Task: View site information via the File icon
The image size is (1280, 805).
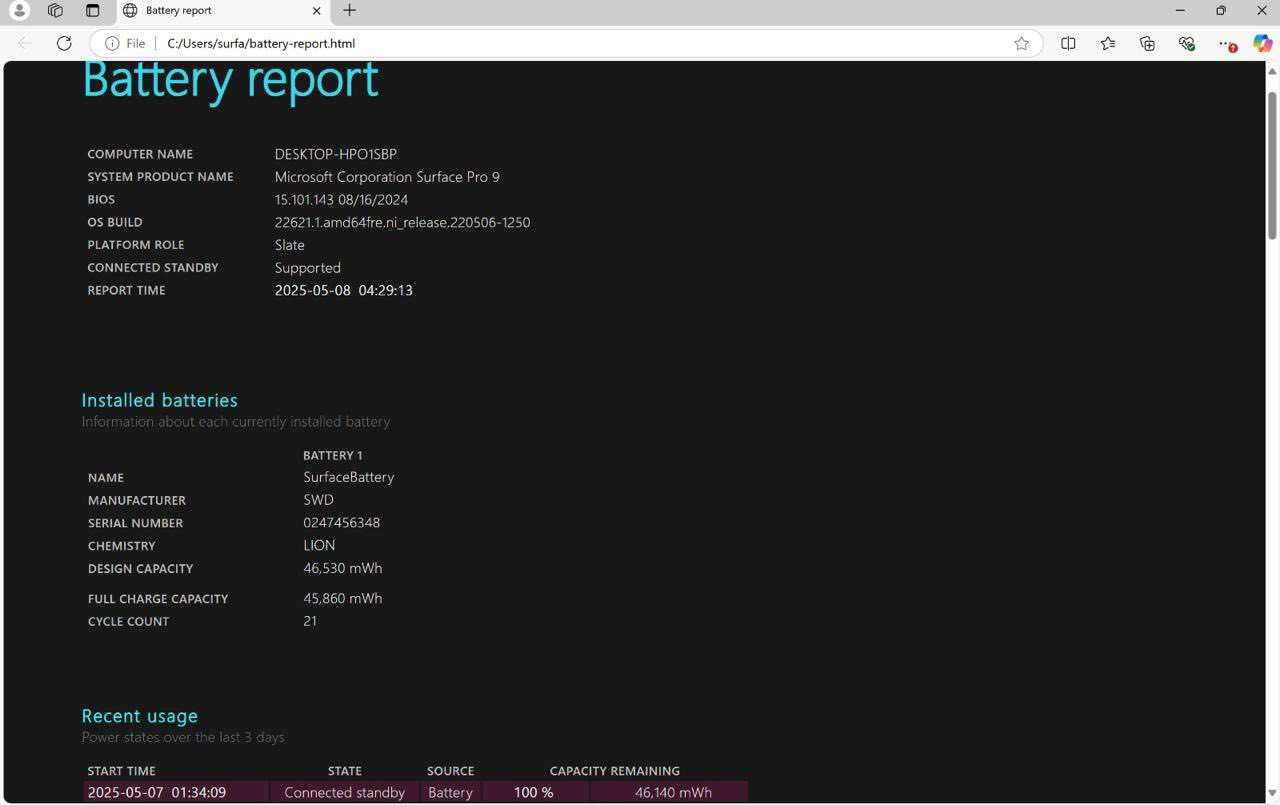Action: (125, 43)
